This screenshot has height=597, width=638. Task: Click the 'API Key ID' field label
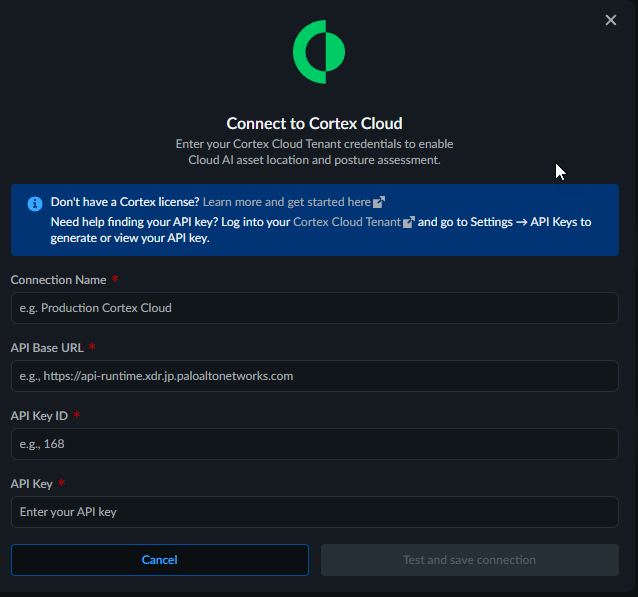[39, 416]
